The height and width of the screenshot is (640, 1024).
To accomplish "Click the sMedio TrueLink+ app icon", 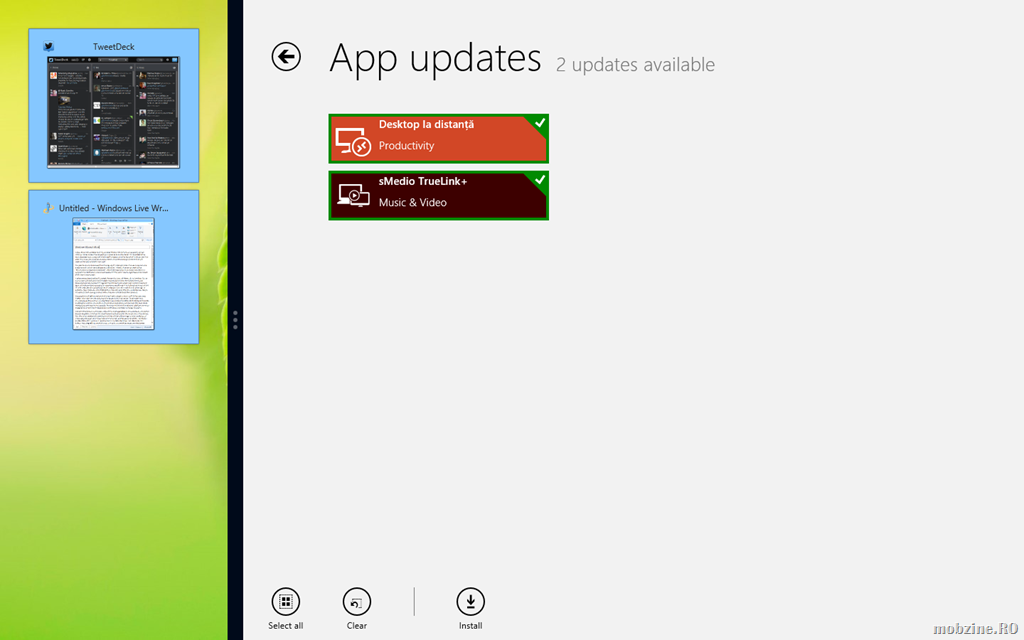I will tap(353, 195).
